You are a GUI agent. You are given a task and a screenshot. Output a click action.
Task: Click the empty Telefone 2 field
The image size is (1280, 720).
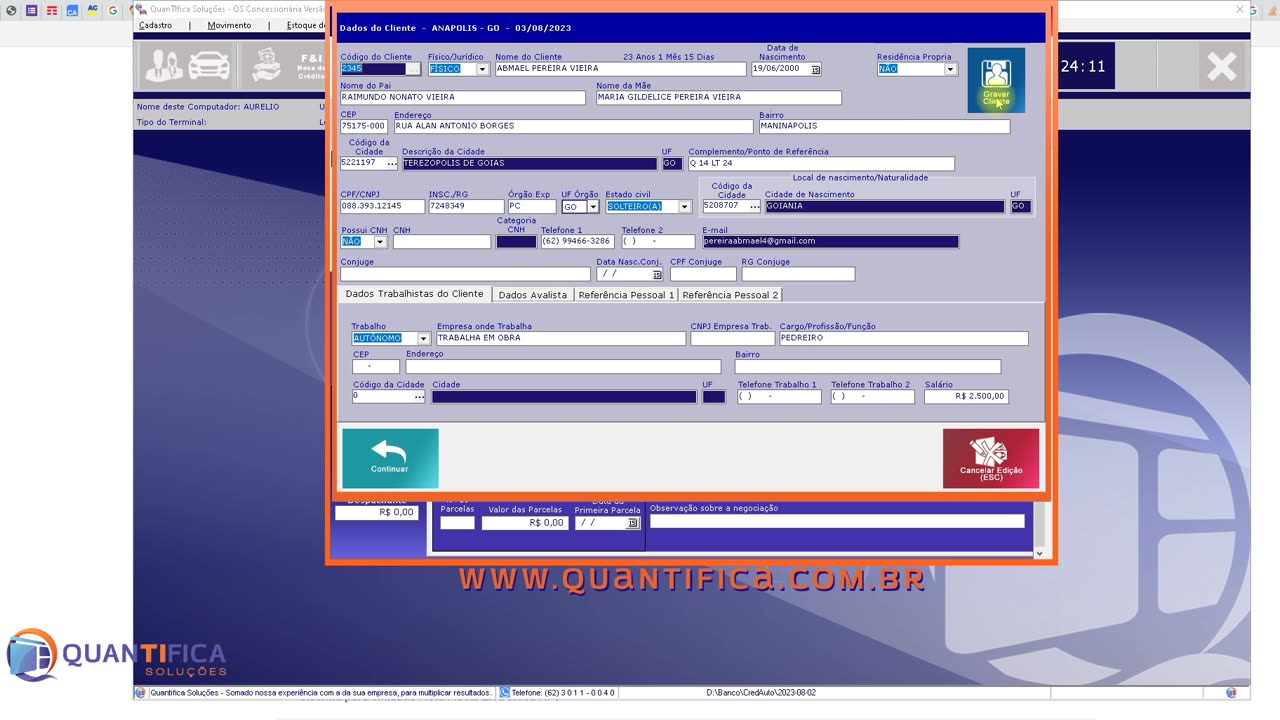[x=658, y=242]
